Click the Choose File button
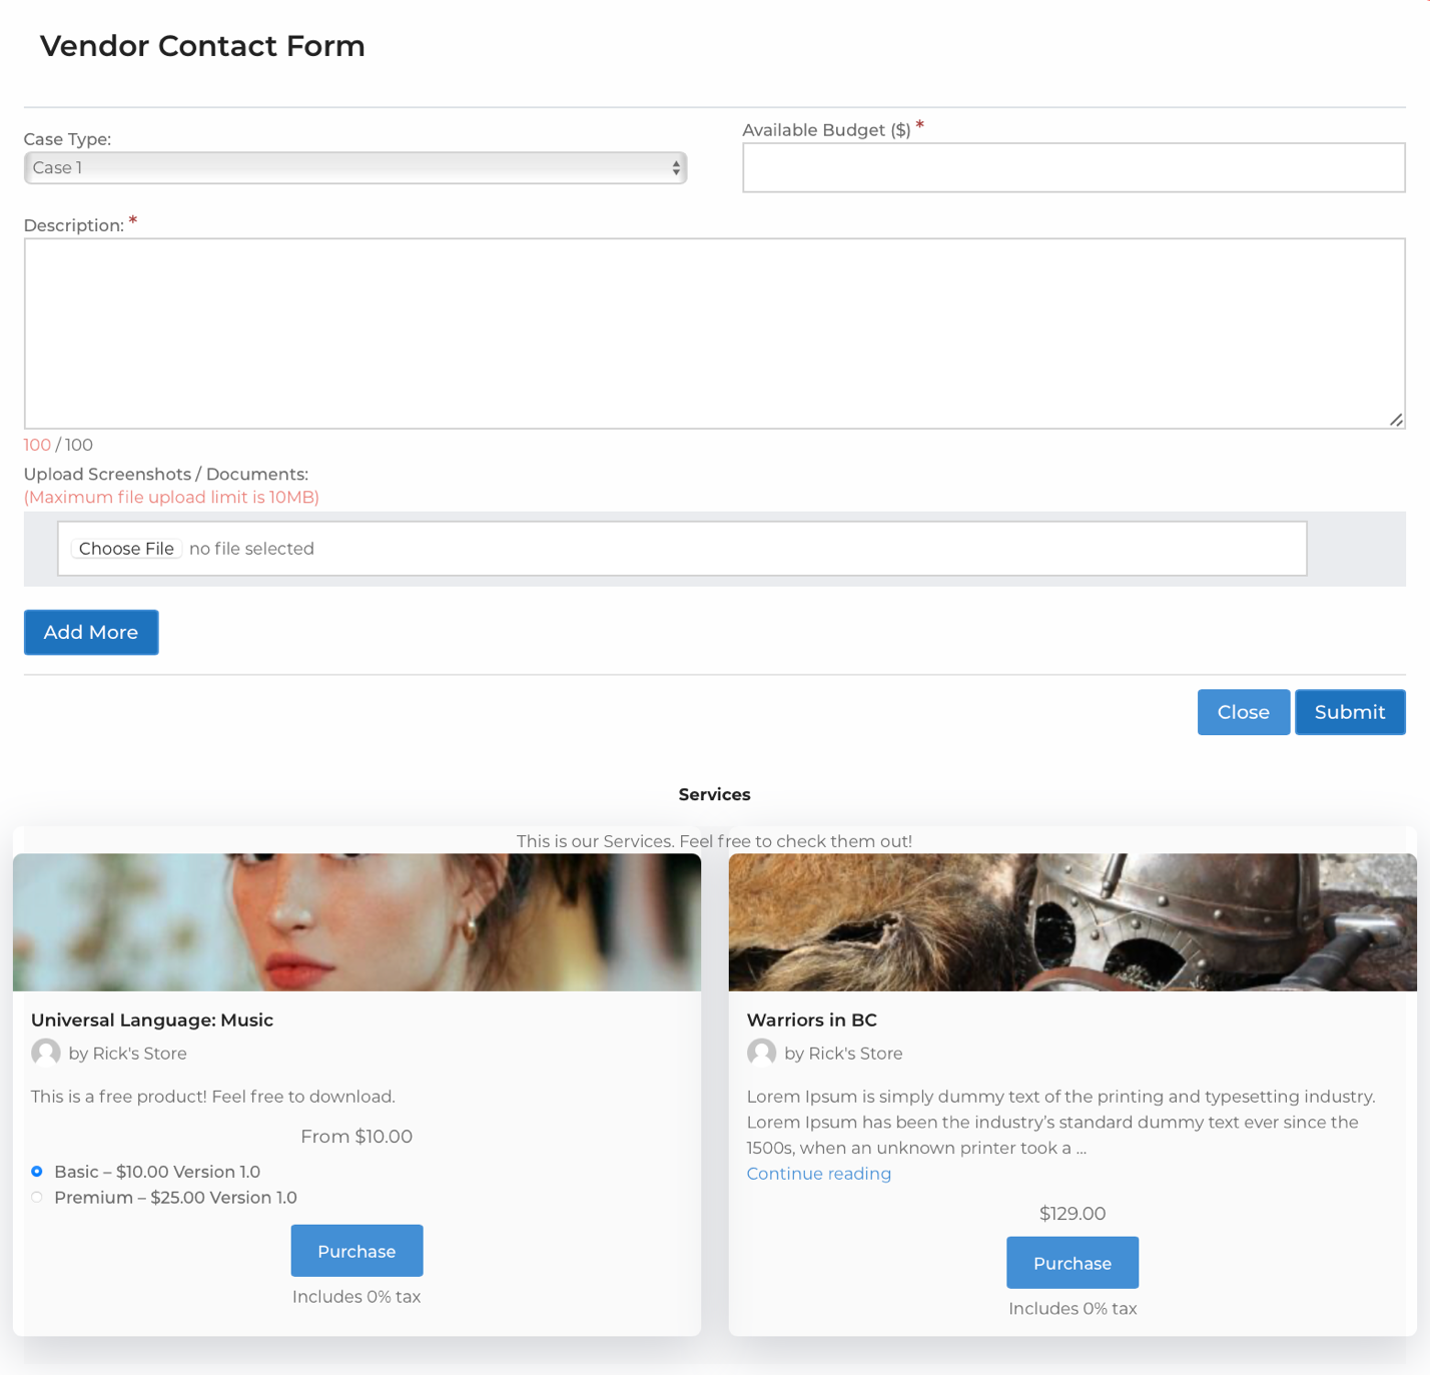1430x1375 pixels. tap(126, 548)
